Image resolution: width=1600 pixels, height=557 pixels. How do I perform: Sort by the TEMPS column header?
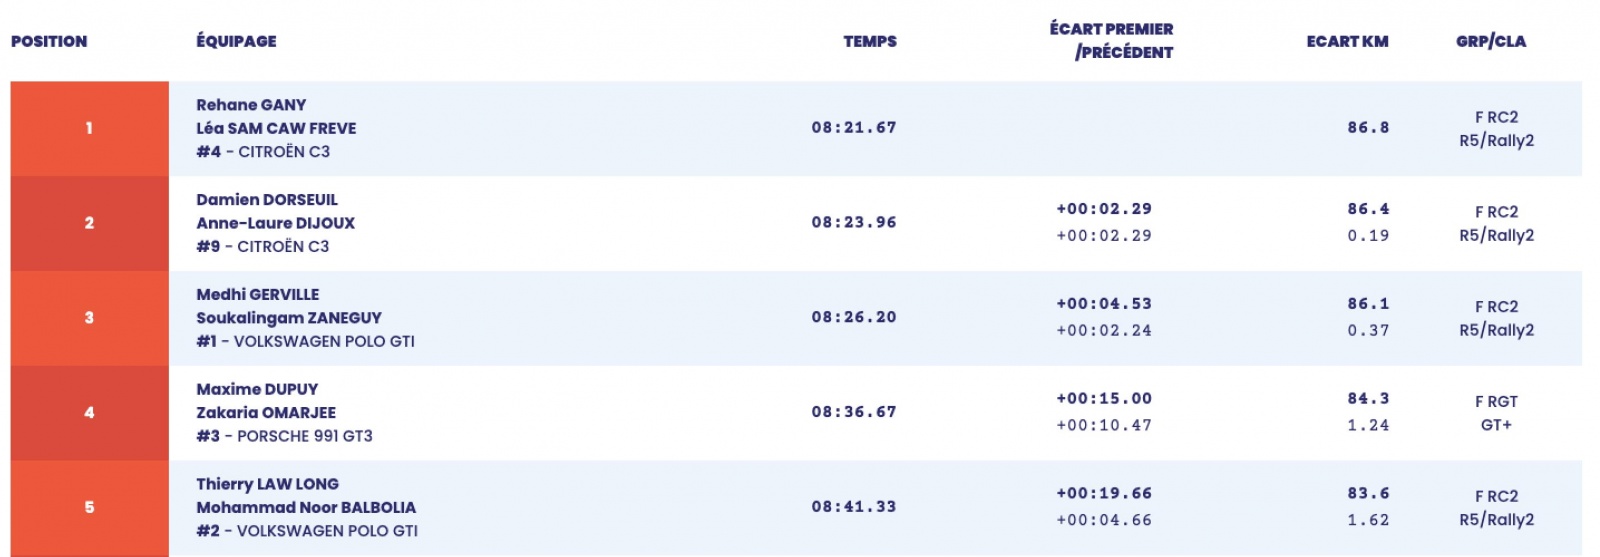[x=869, y=41]
